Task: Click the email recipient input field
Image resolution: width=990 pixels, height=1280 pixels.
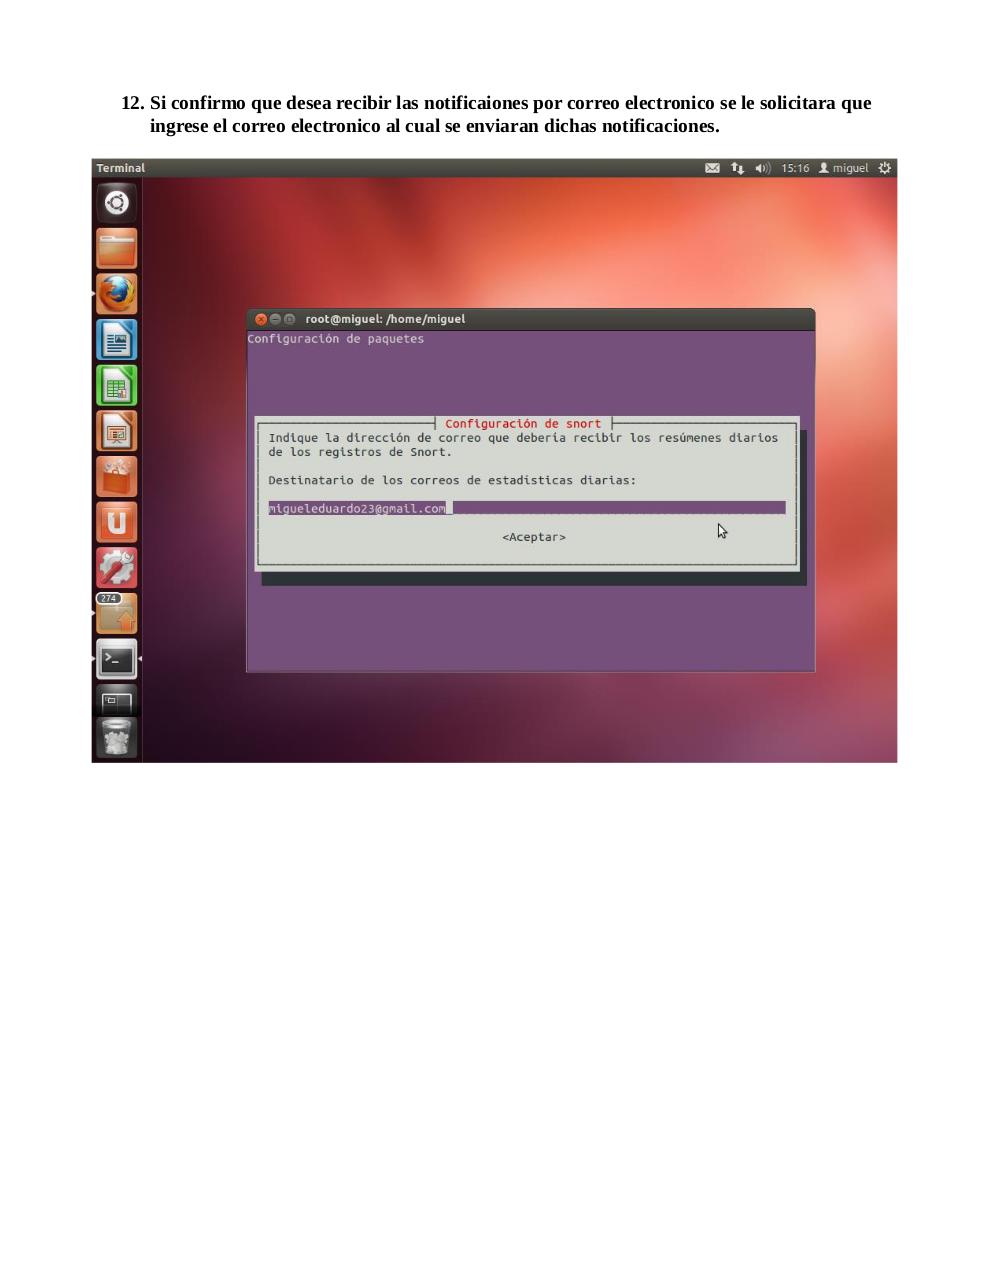Action: (526, 508)
